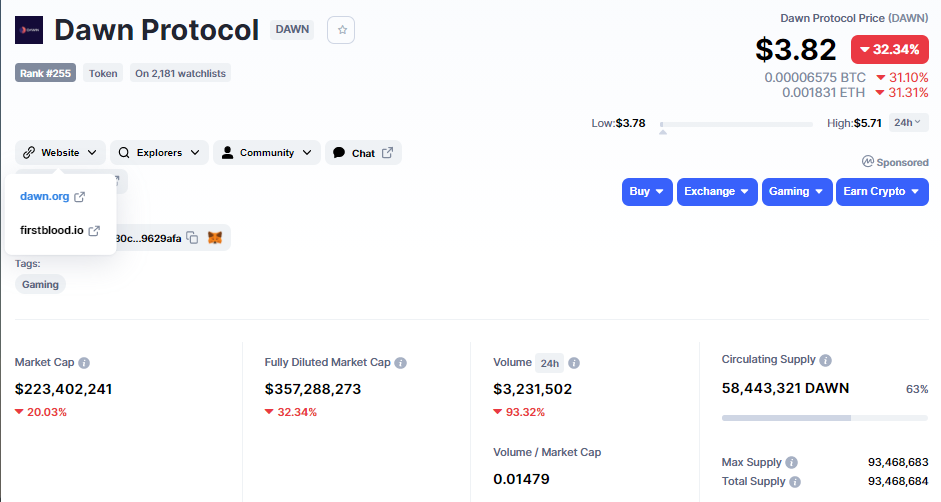Click the Sponsored logo icon
Image resolution: width=941 pixels, height=502 pixels.
click(x=868, y=162)
